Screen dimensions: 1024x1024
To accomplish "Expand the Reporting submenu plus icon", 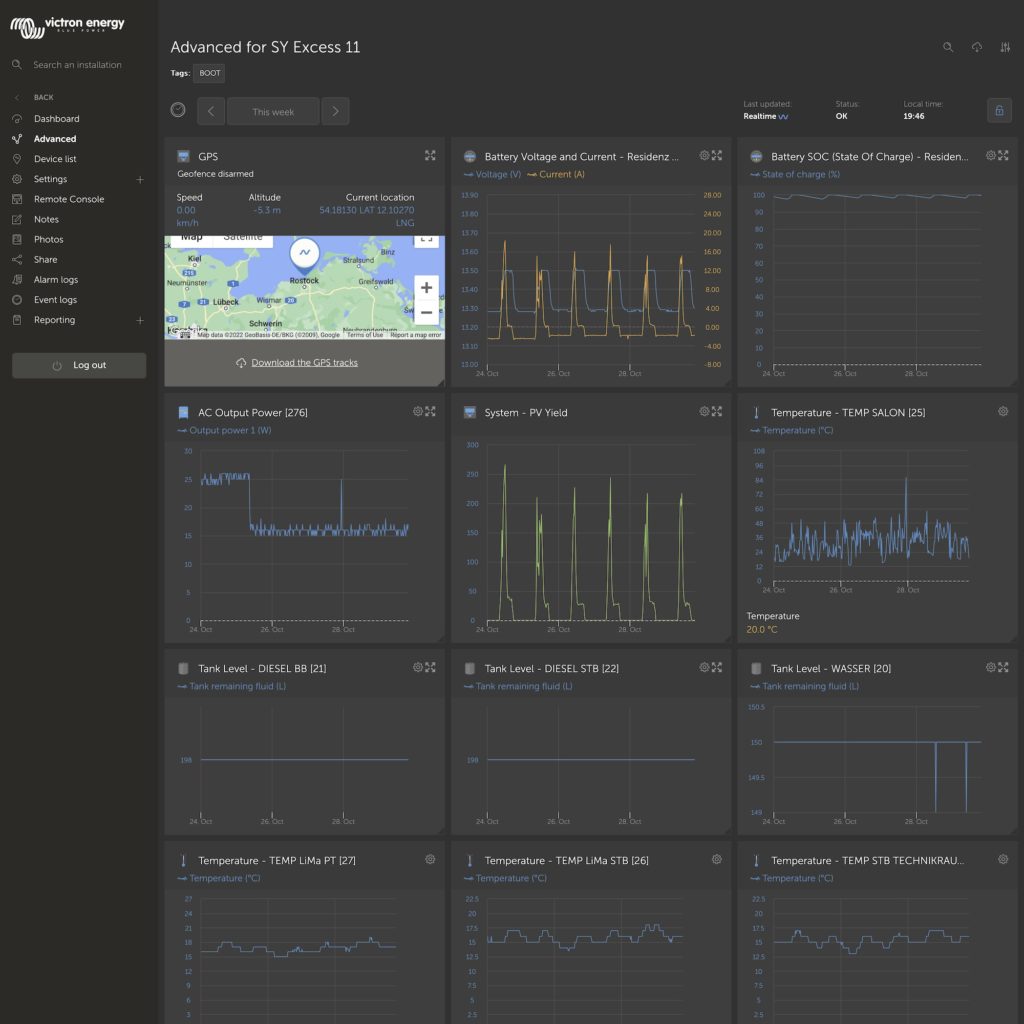I will pyautogui.click(x=140, y=321).
